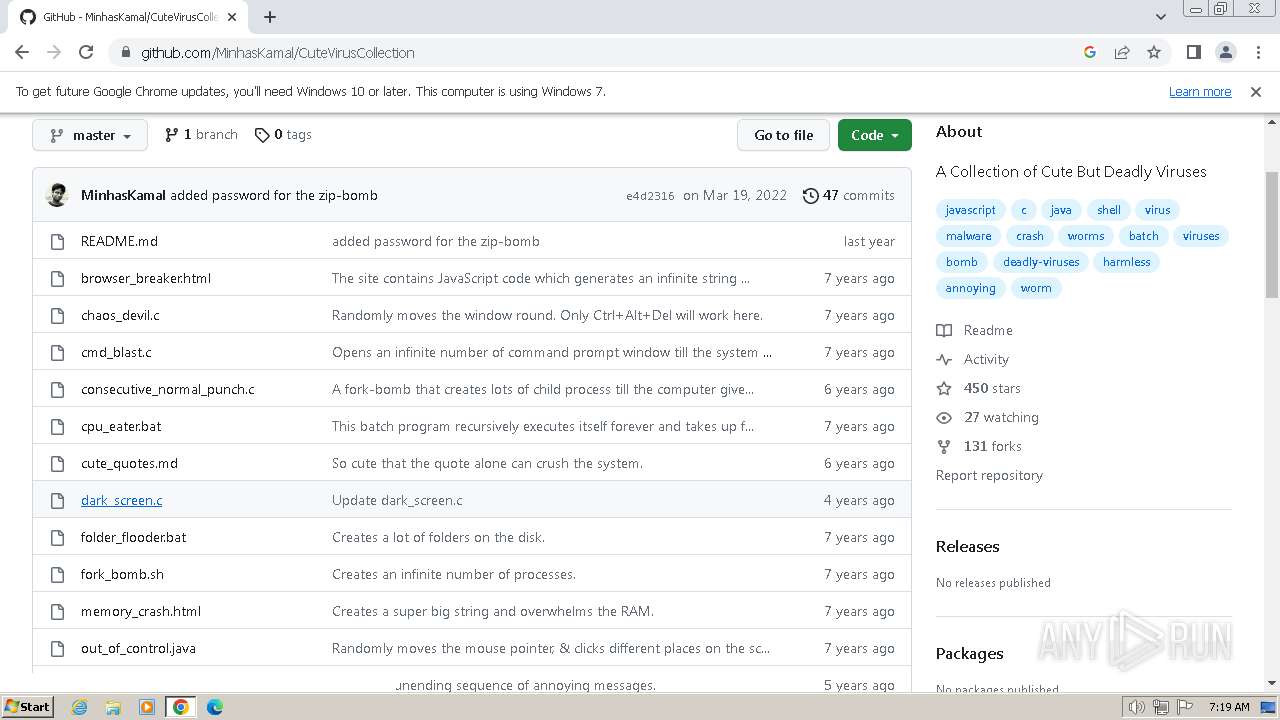Click Report repository
This screenshot has height=720, width=1280.
click(989, 475)
